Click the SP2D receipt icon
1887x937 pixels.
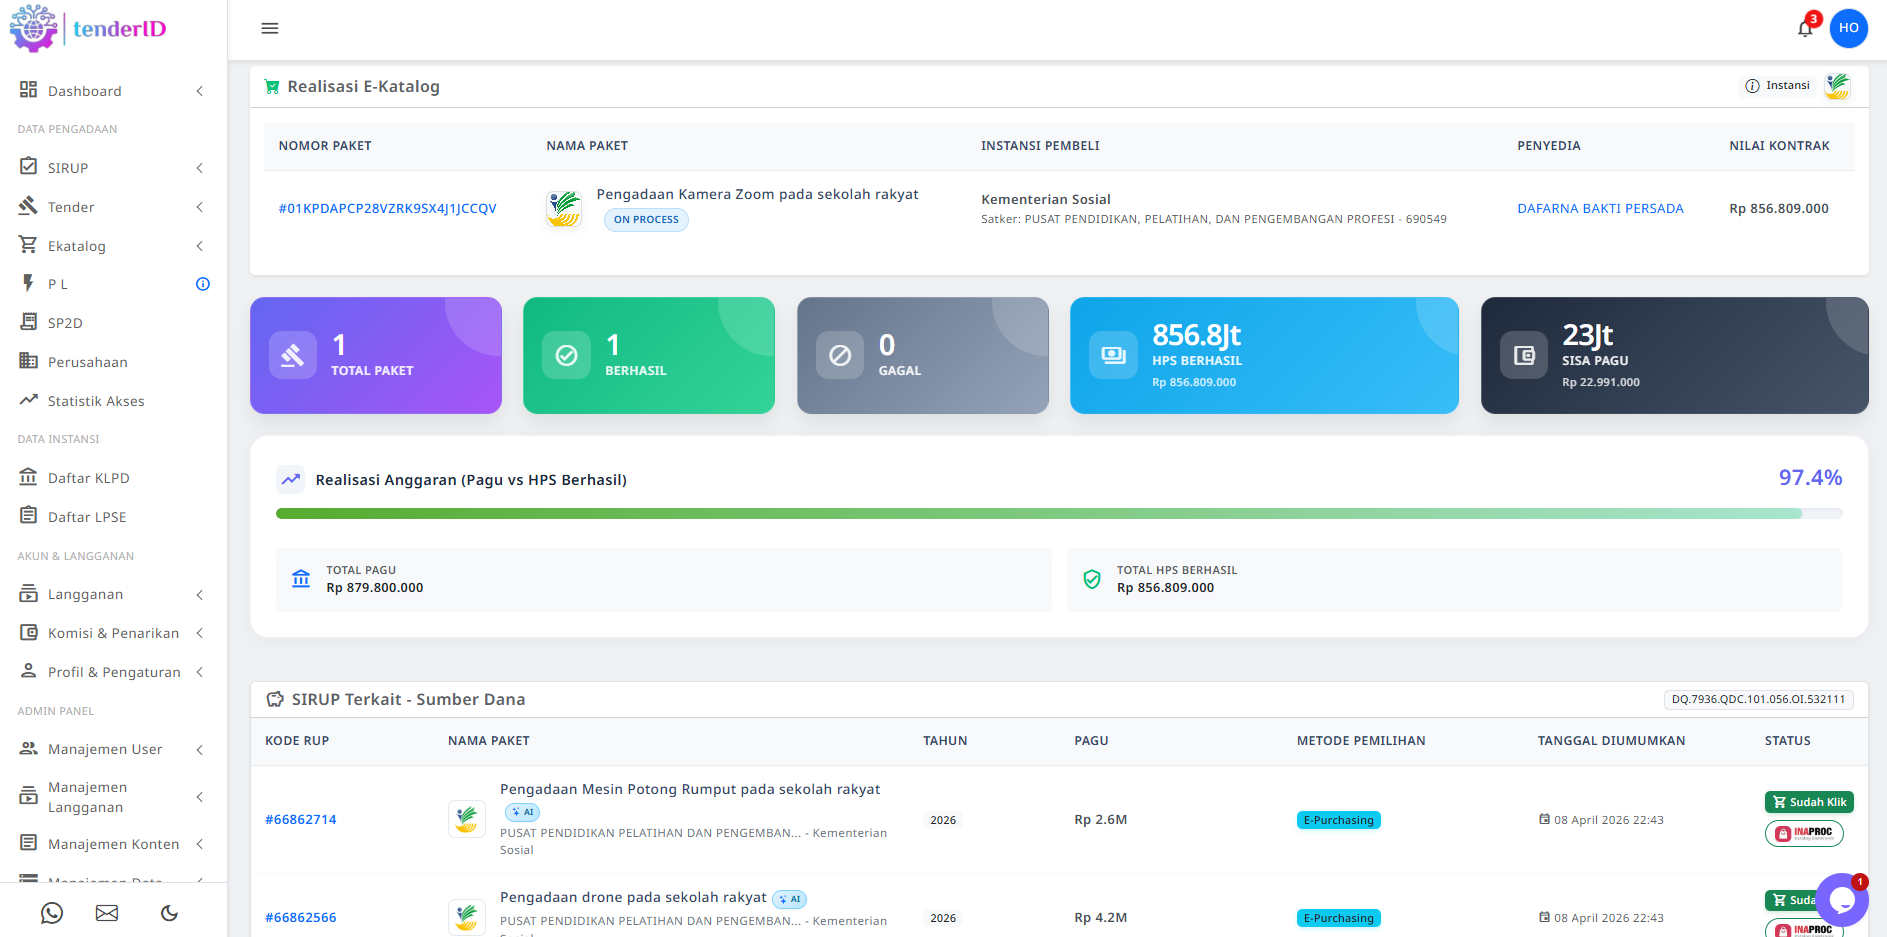pos(28,322)
